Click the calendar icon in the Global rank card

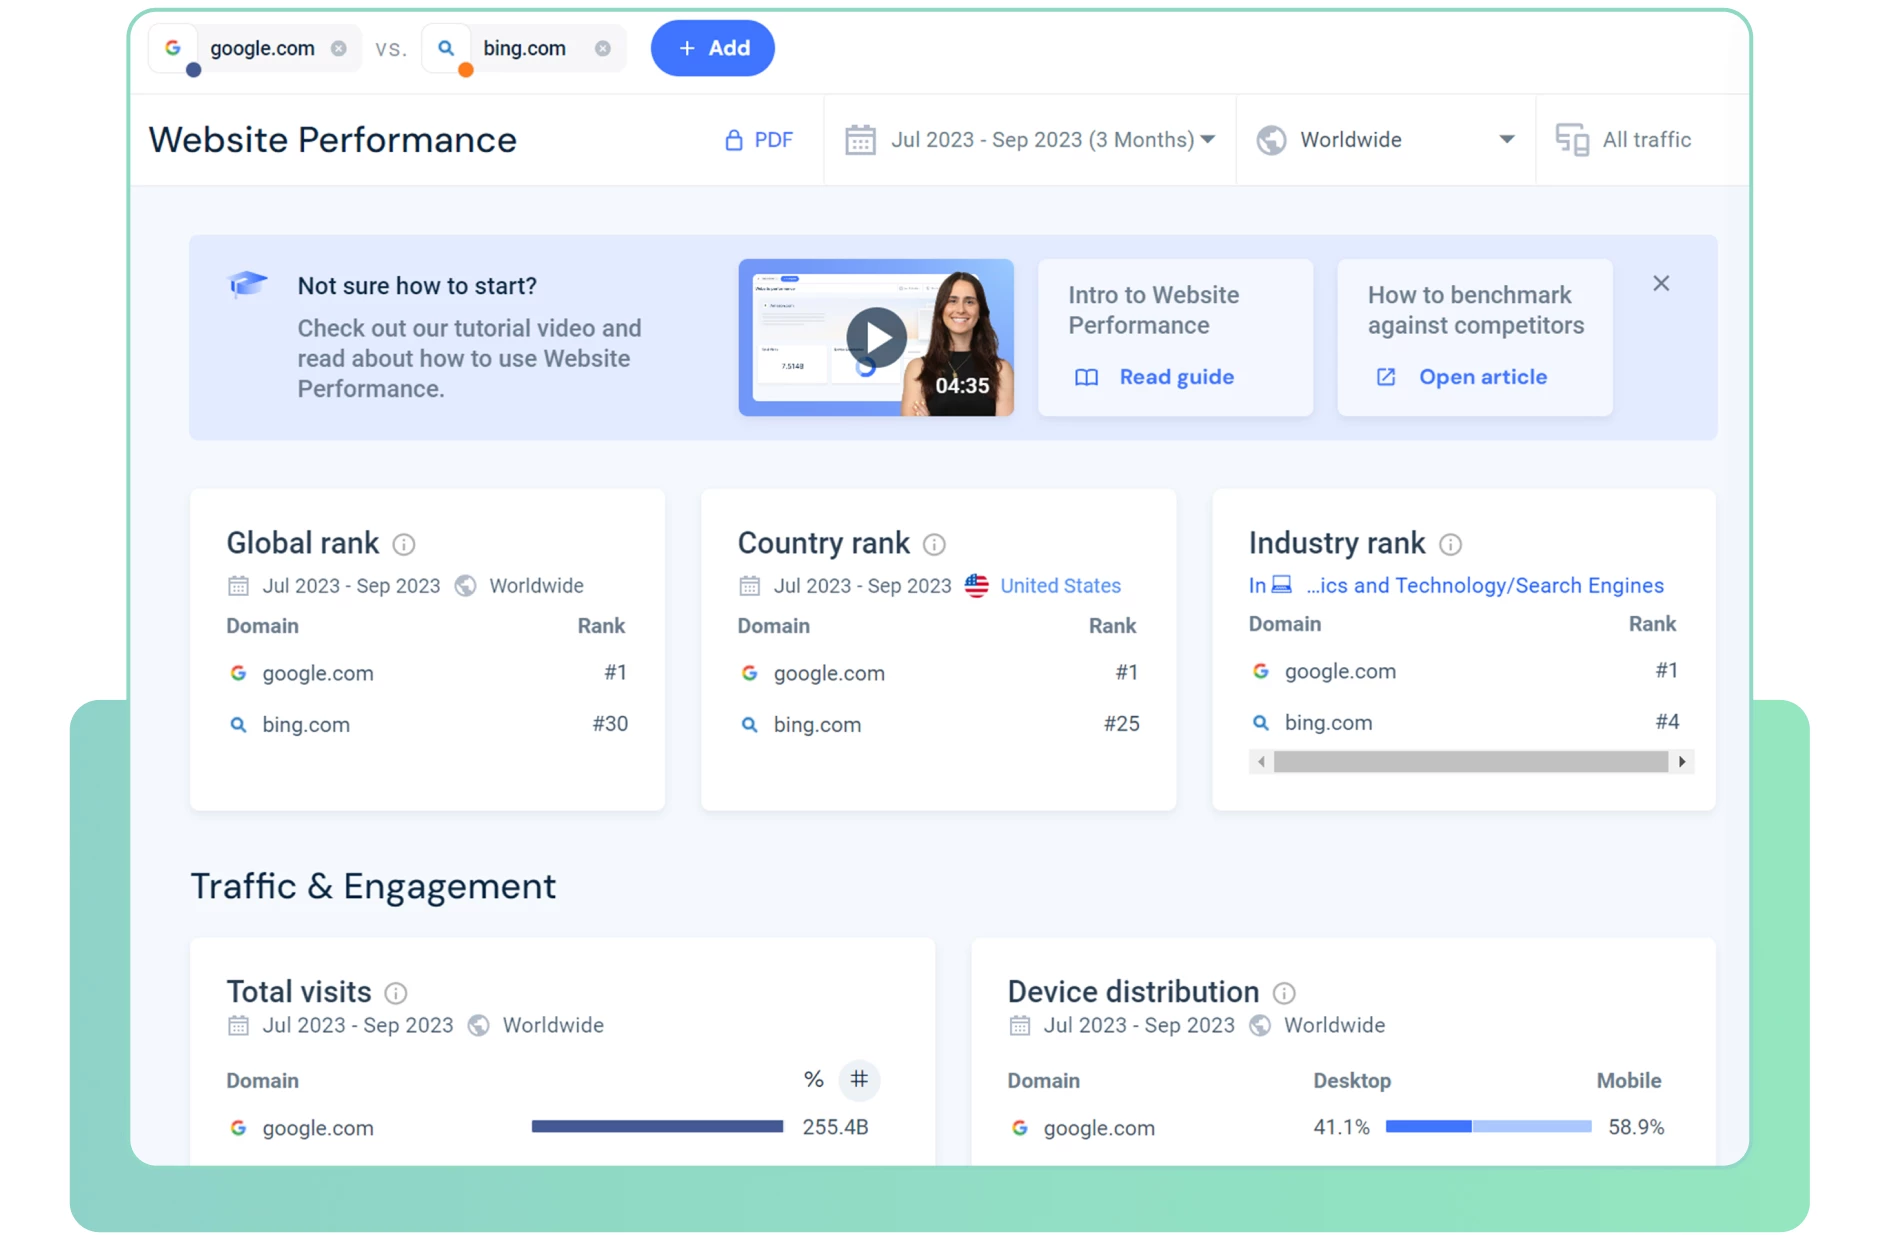(x=238, y=586)
